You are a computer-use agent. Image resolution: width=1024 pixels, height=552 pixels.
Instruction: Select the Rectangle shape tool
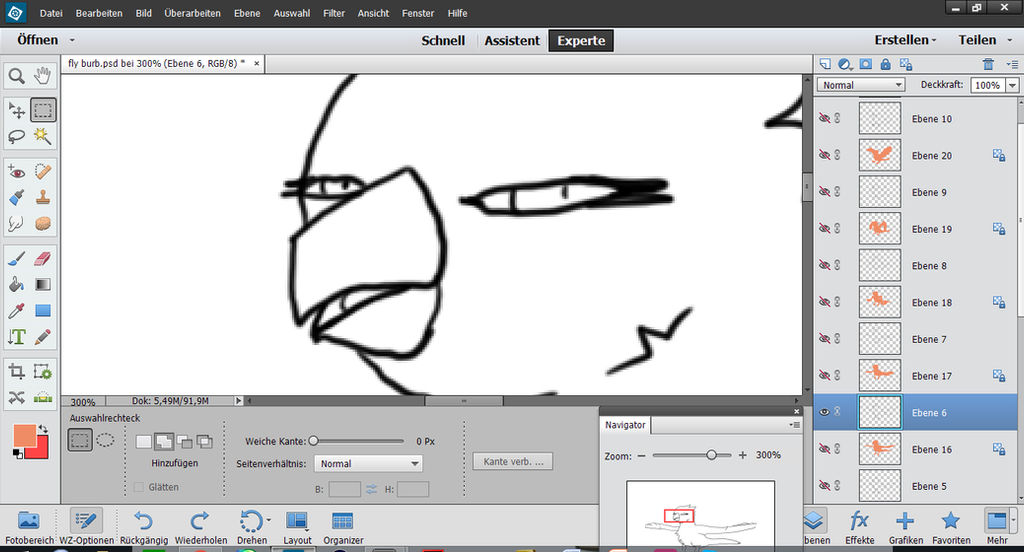coord(42,311)
